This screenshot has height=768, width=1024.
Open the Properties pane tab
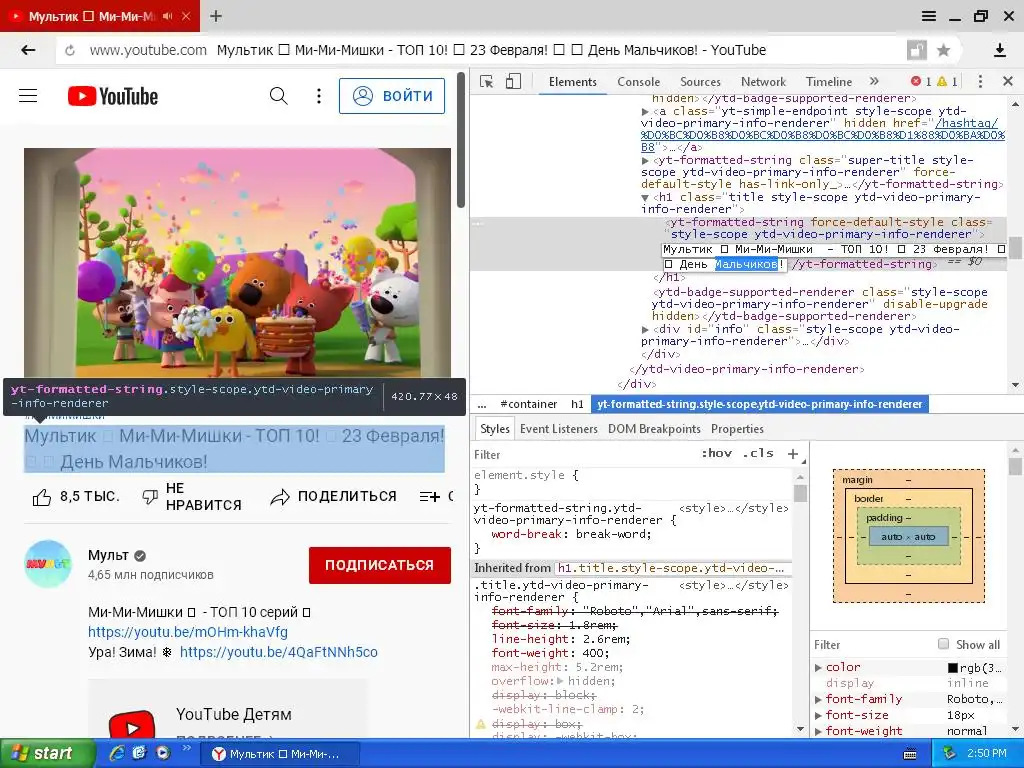[x=737, y=429]
